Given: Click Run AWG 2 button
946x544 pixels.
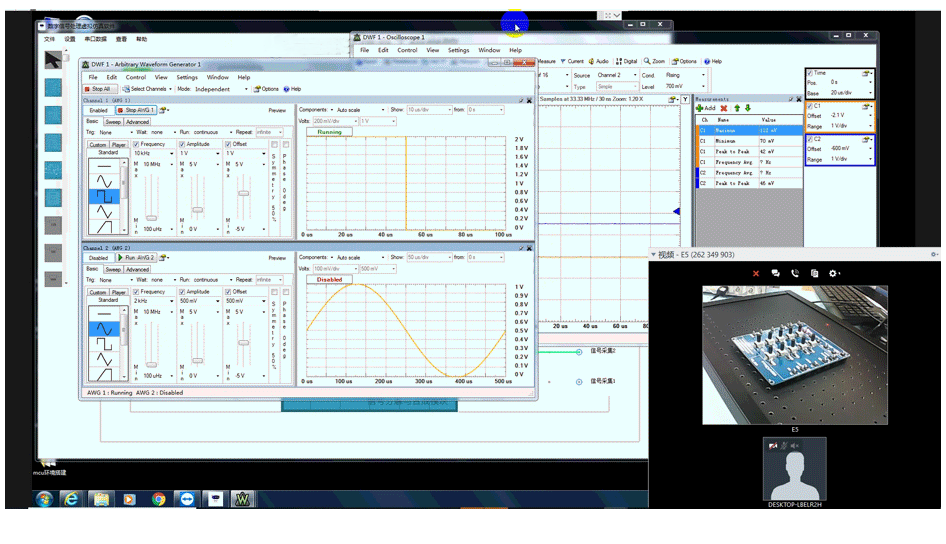Looking at the screenshot, I should click(x=136, y=258).
